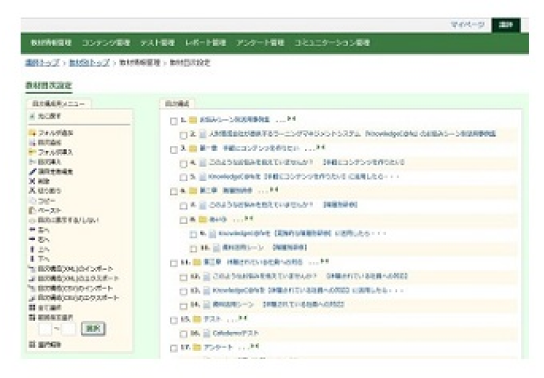
Task: Click the add contents entry icon below folder add
Action: 32,143
